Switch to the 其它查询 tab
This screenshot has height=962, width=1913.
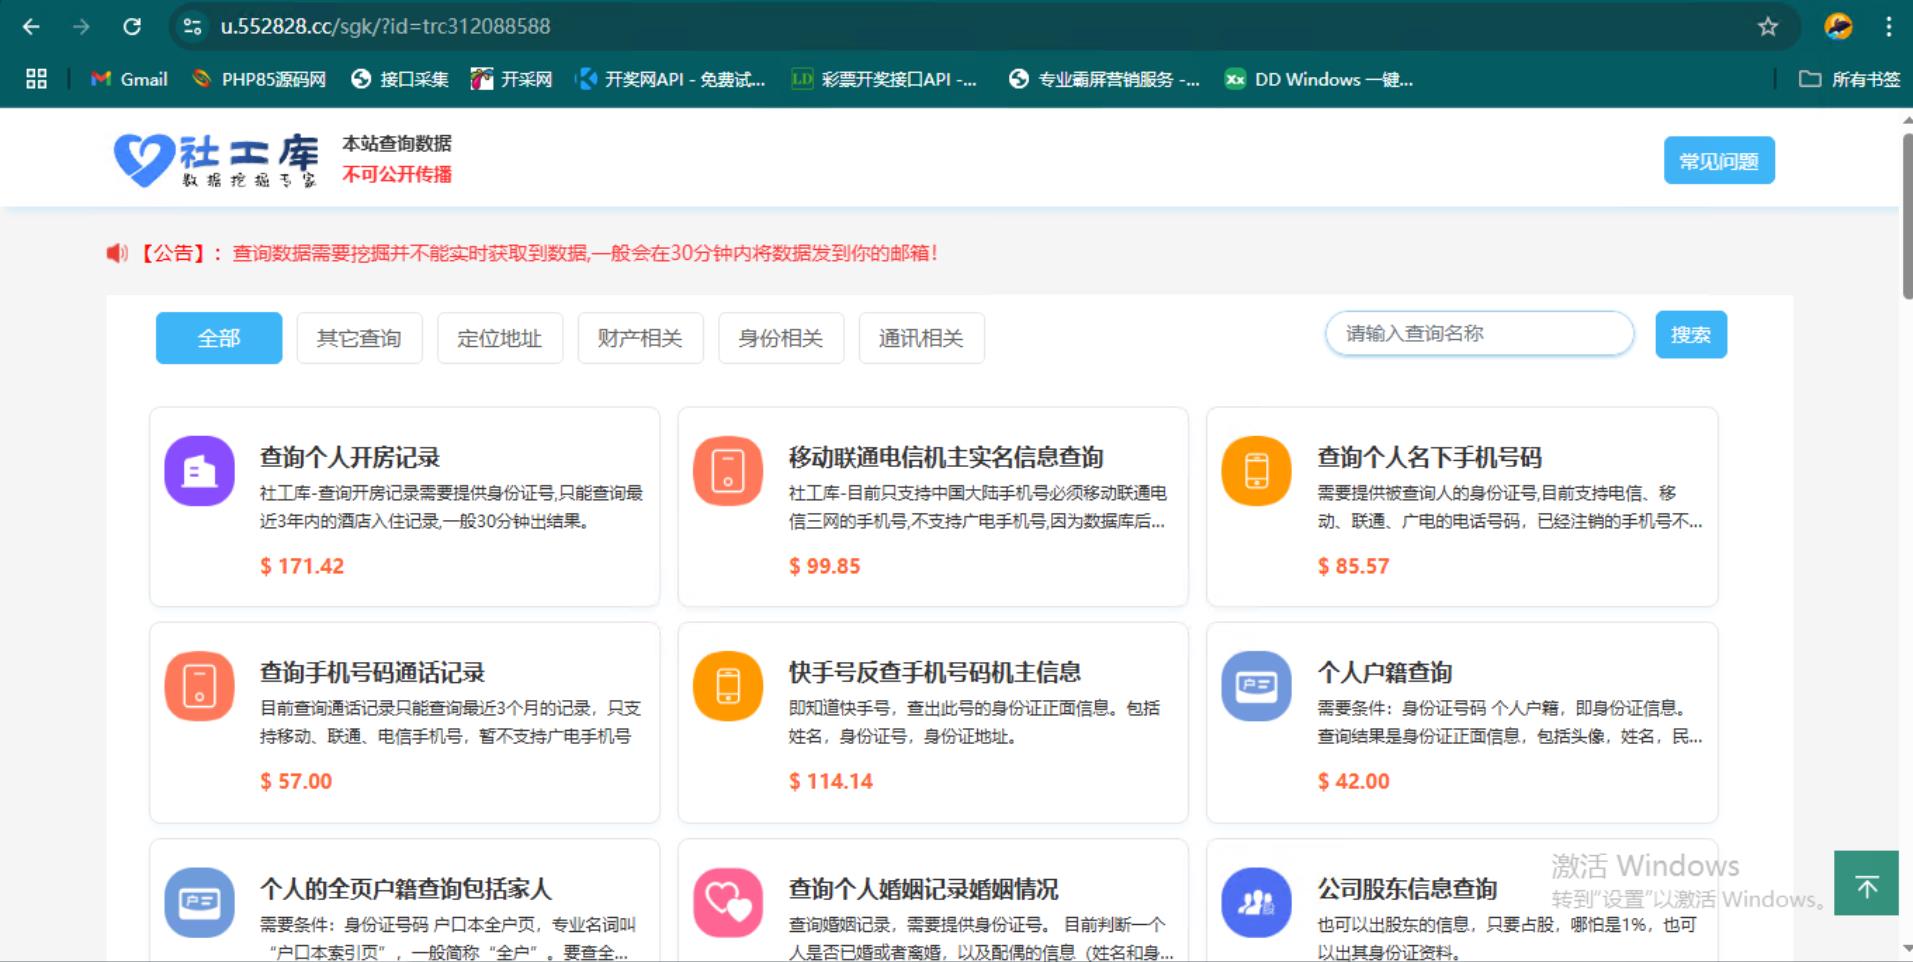tap(359, 338)
